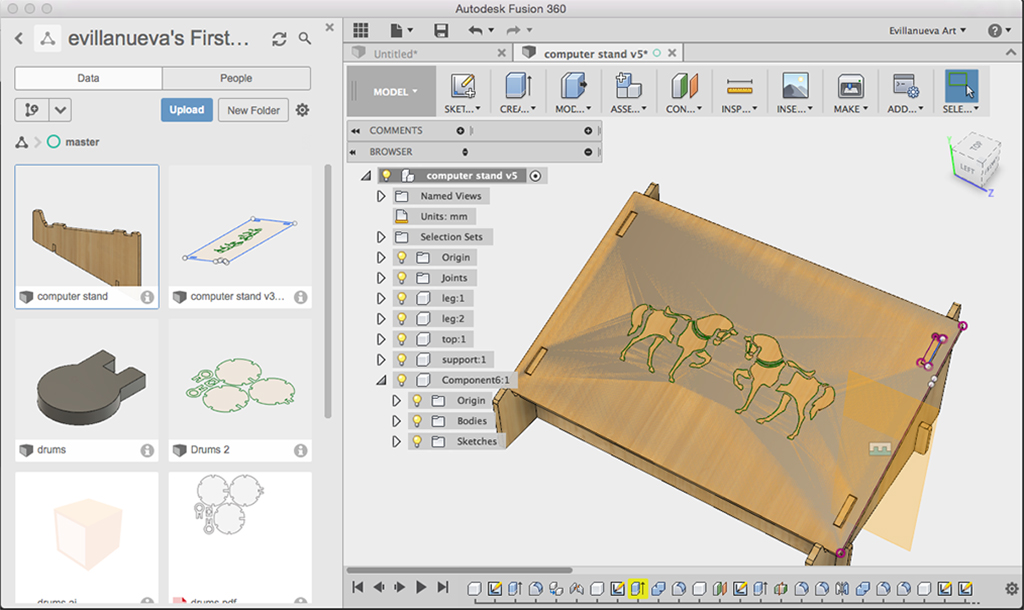
Task: Jump to the timeline end
Action: (443, 587)
